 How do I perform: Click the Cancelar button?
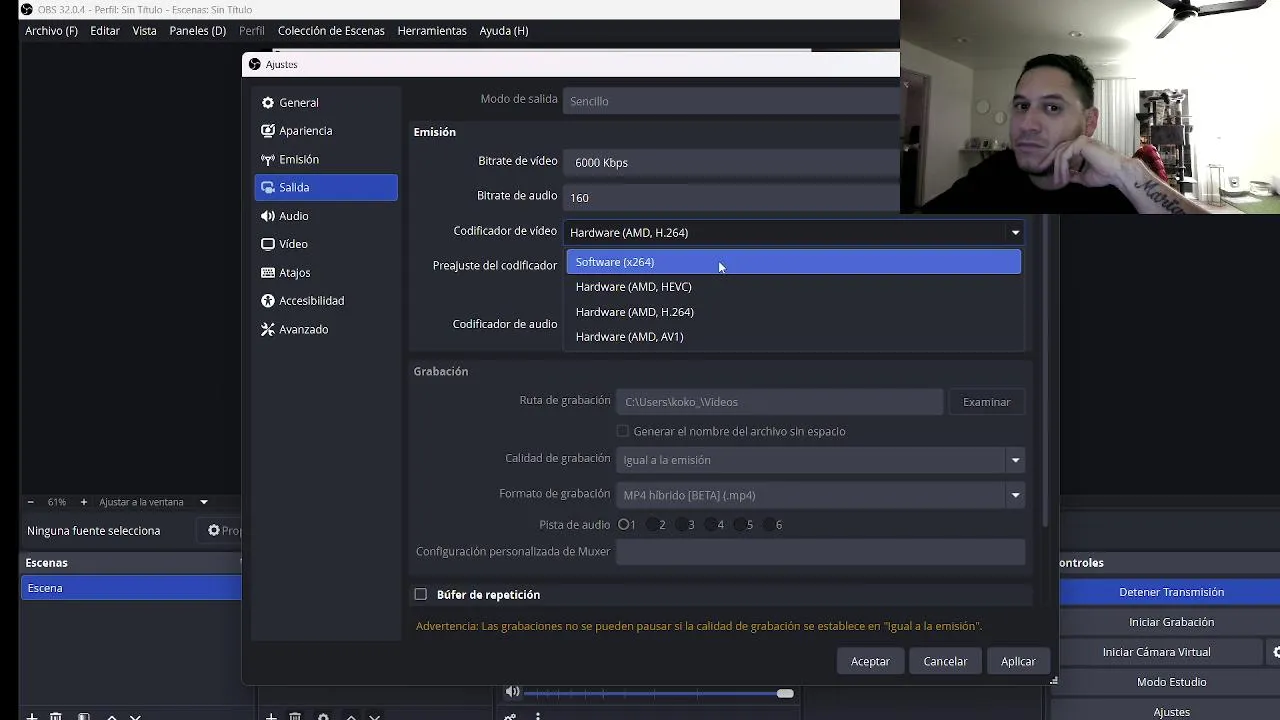click(945, 661)
